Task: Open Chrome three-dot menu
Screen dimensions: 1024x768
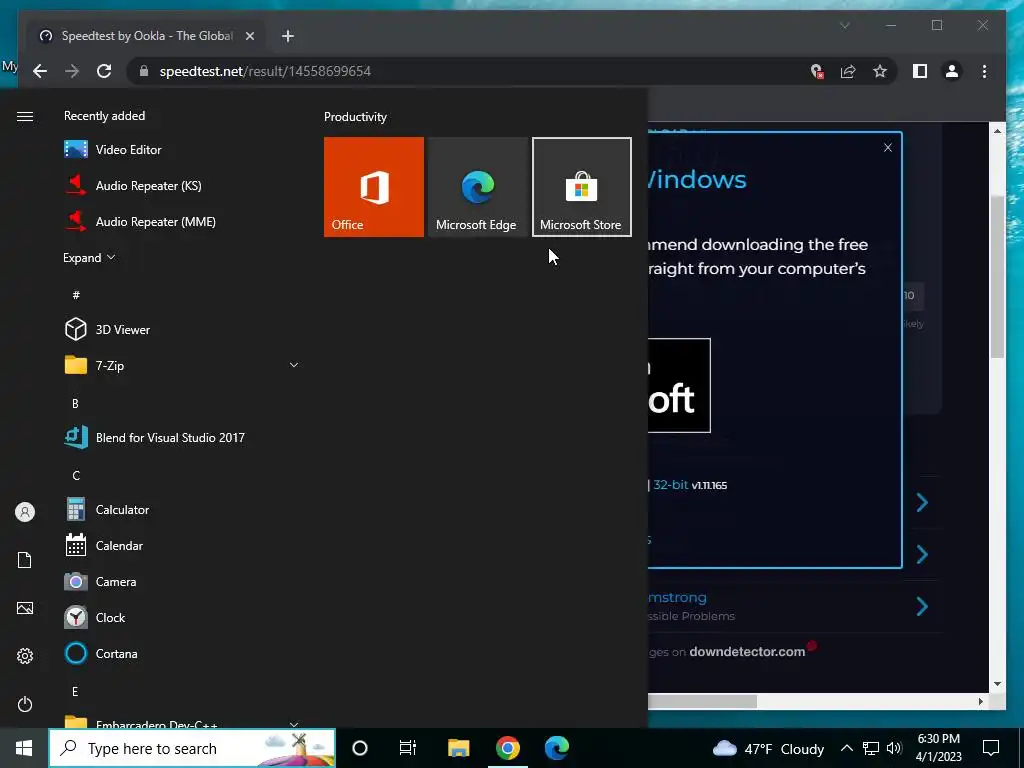Action: tap(984, 71)
